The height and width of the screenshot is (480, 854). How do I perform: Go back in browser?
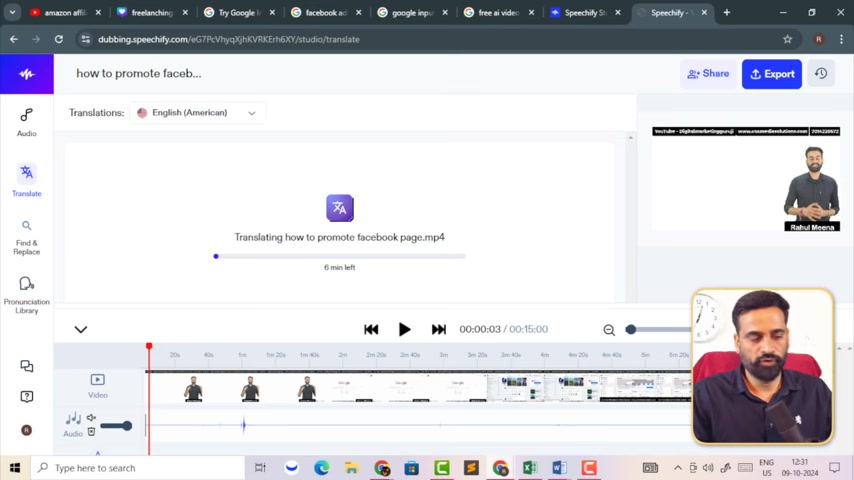tap(14, 39)
